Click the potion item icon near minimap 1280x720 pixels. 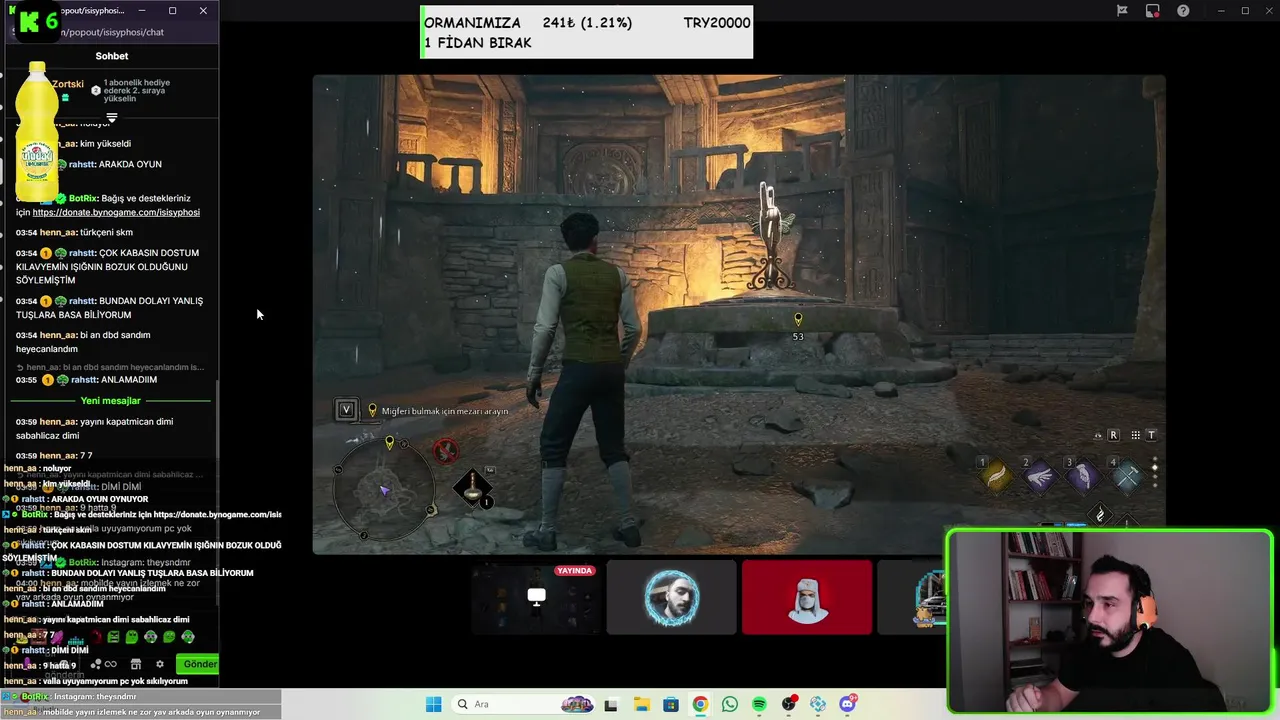pos(473,489)
